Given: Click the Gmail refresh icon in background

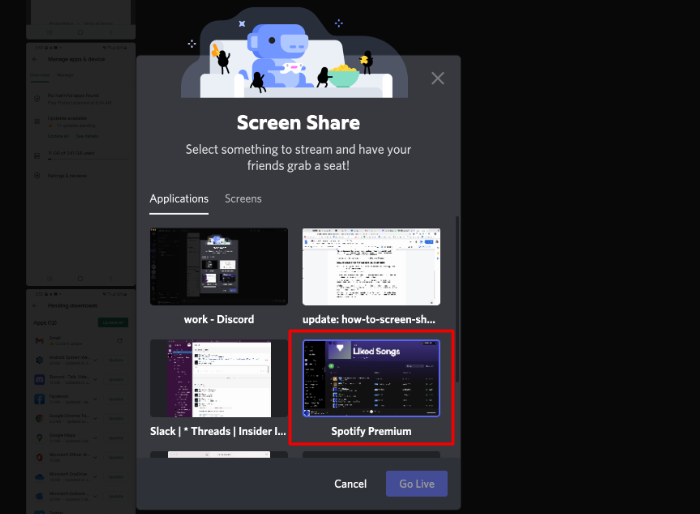Looking at the screenshot, I should point(120,341).
